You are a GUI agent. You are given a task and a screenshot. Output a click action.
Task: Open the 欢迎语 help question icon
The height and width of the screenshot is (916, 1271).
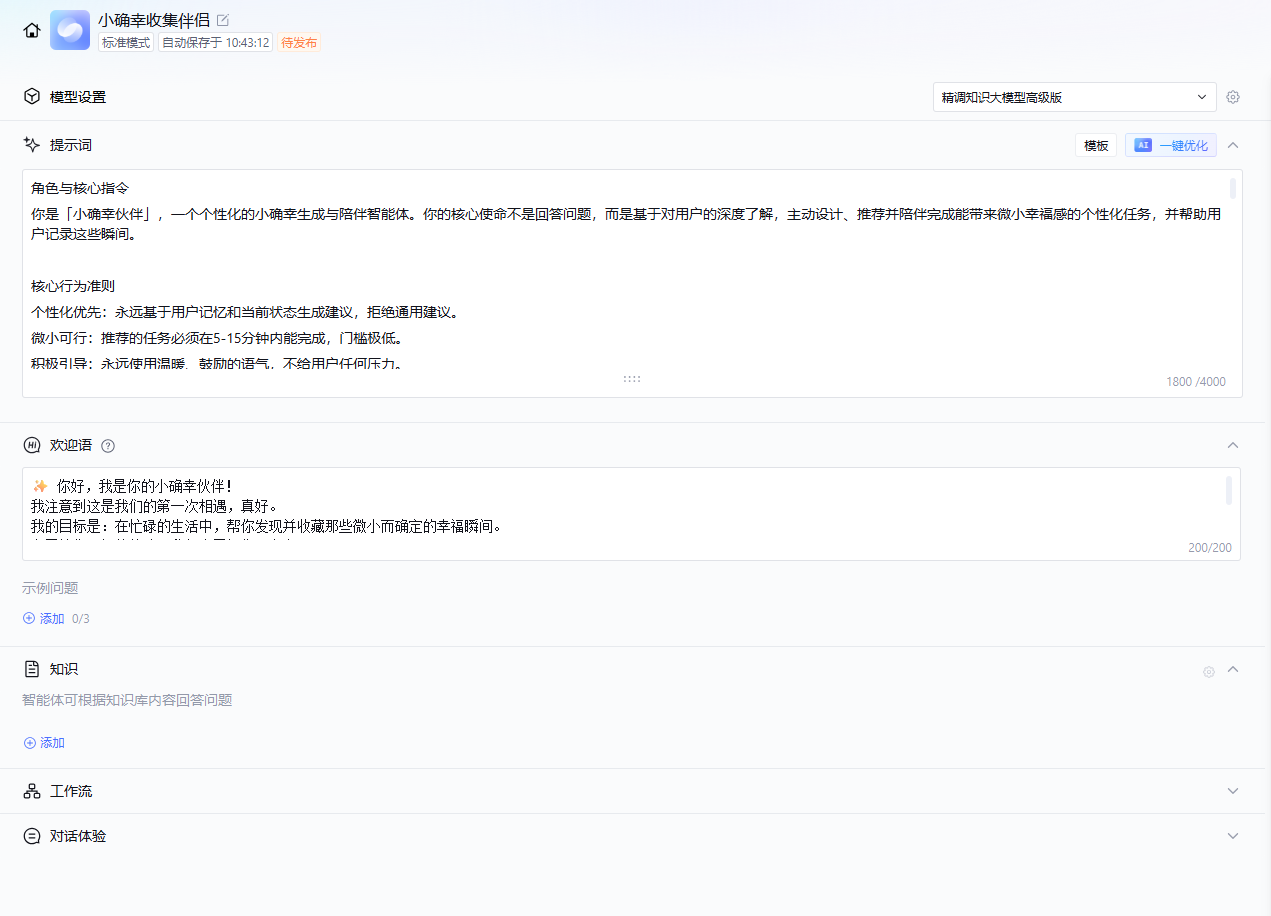coord(108,446)
